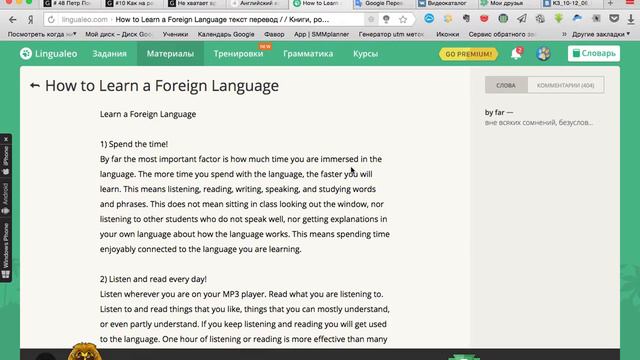The image size is (640, 360).
Task: Reload the page with the refresh icon
Action: pos(51,19)
